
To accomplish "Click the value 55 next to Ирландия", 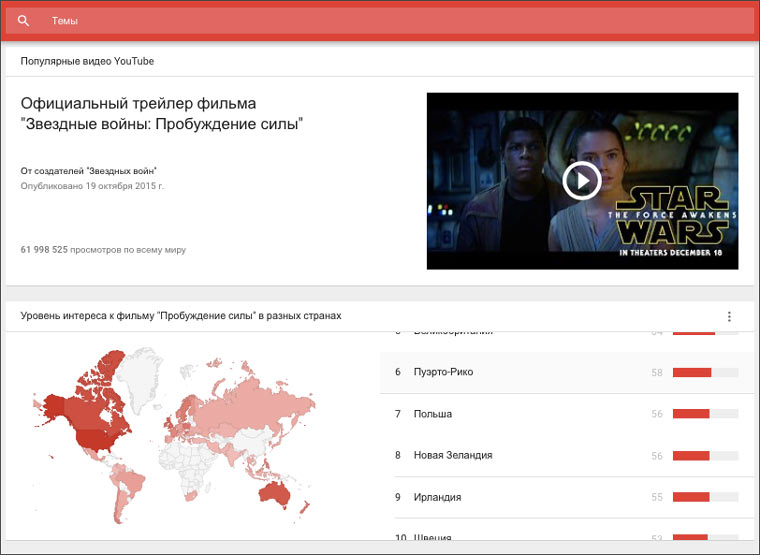I will [x=657, y=497].
